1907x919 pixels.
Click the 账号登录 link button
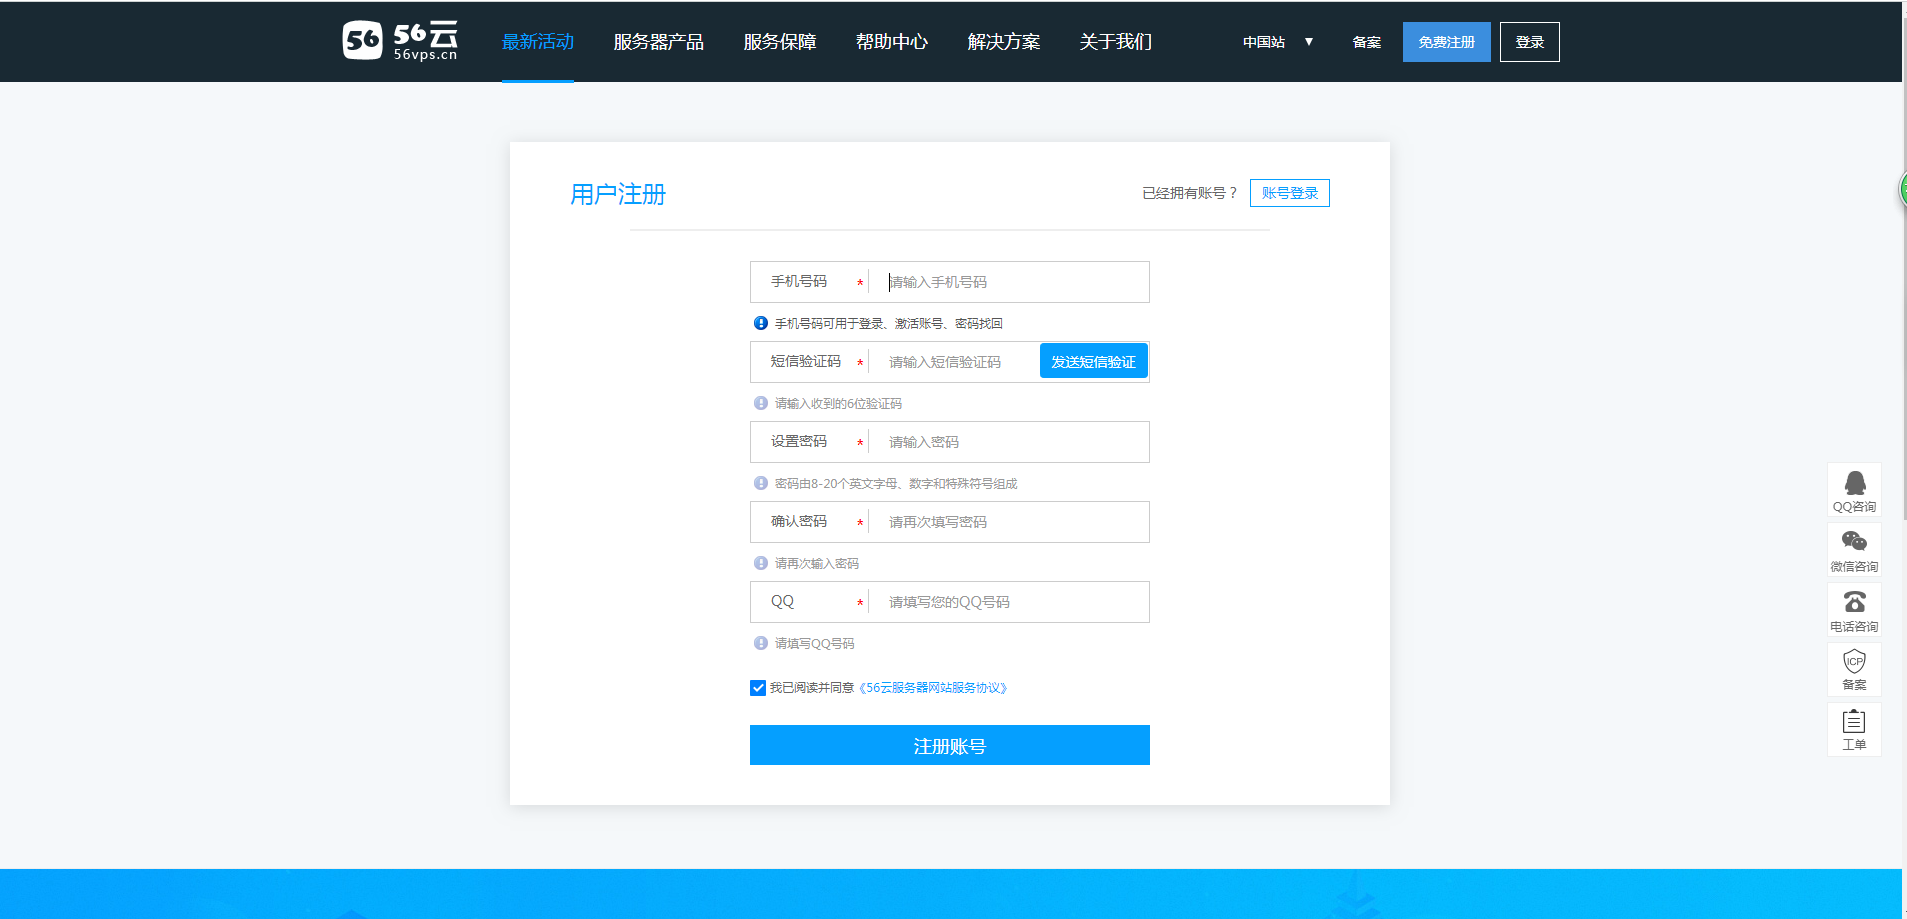(1289, 193)
